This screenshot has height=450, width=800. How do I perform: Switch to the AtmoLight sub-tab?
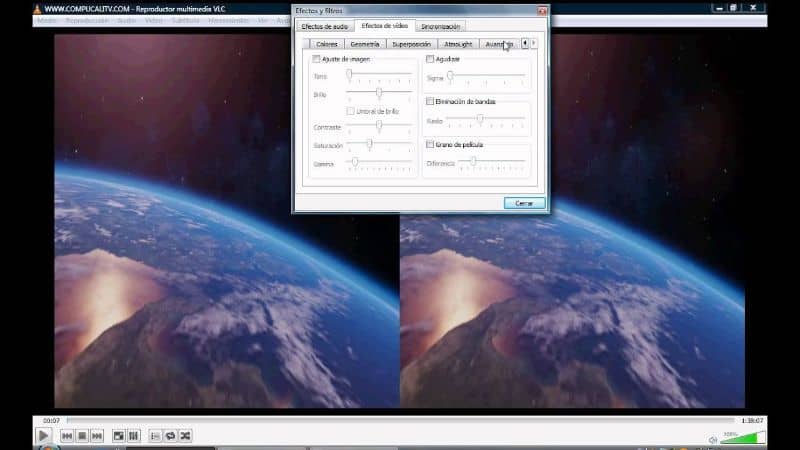pyautogui.click(x=458, y=44)
